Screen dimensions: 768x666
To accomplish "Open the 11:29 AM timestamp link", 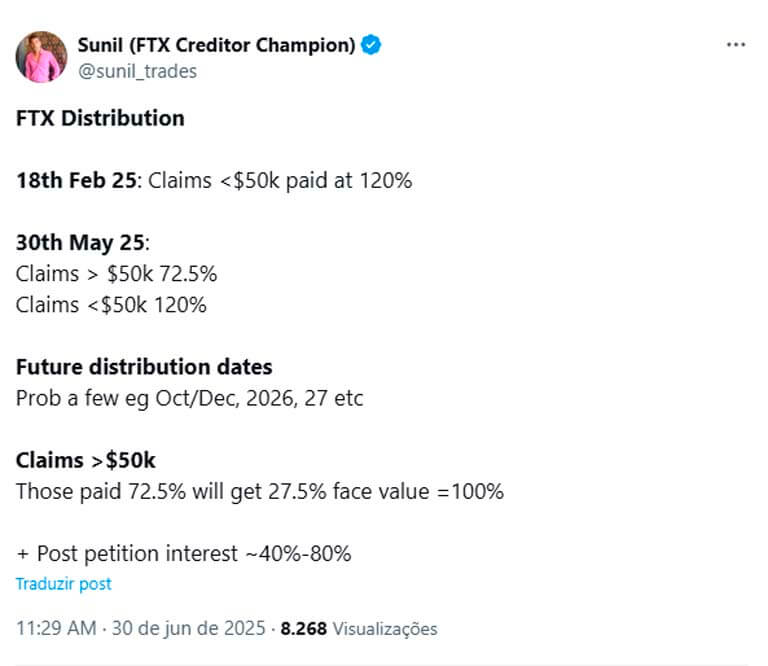I will click(56, 628).
